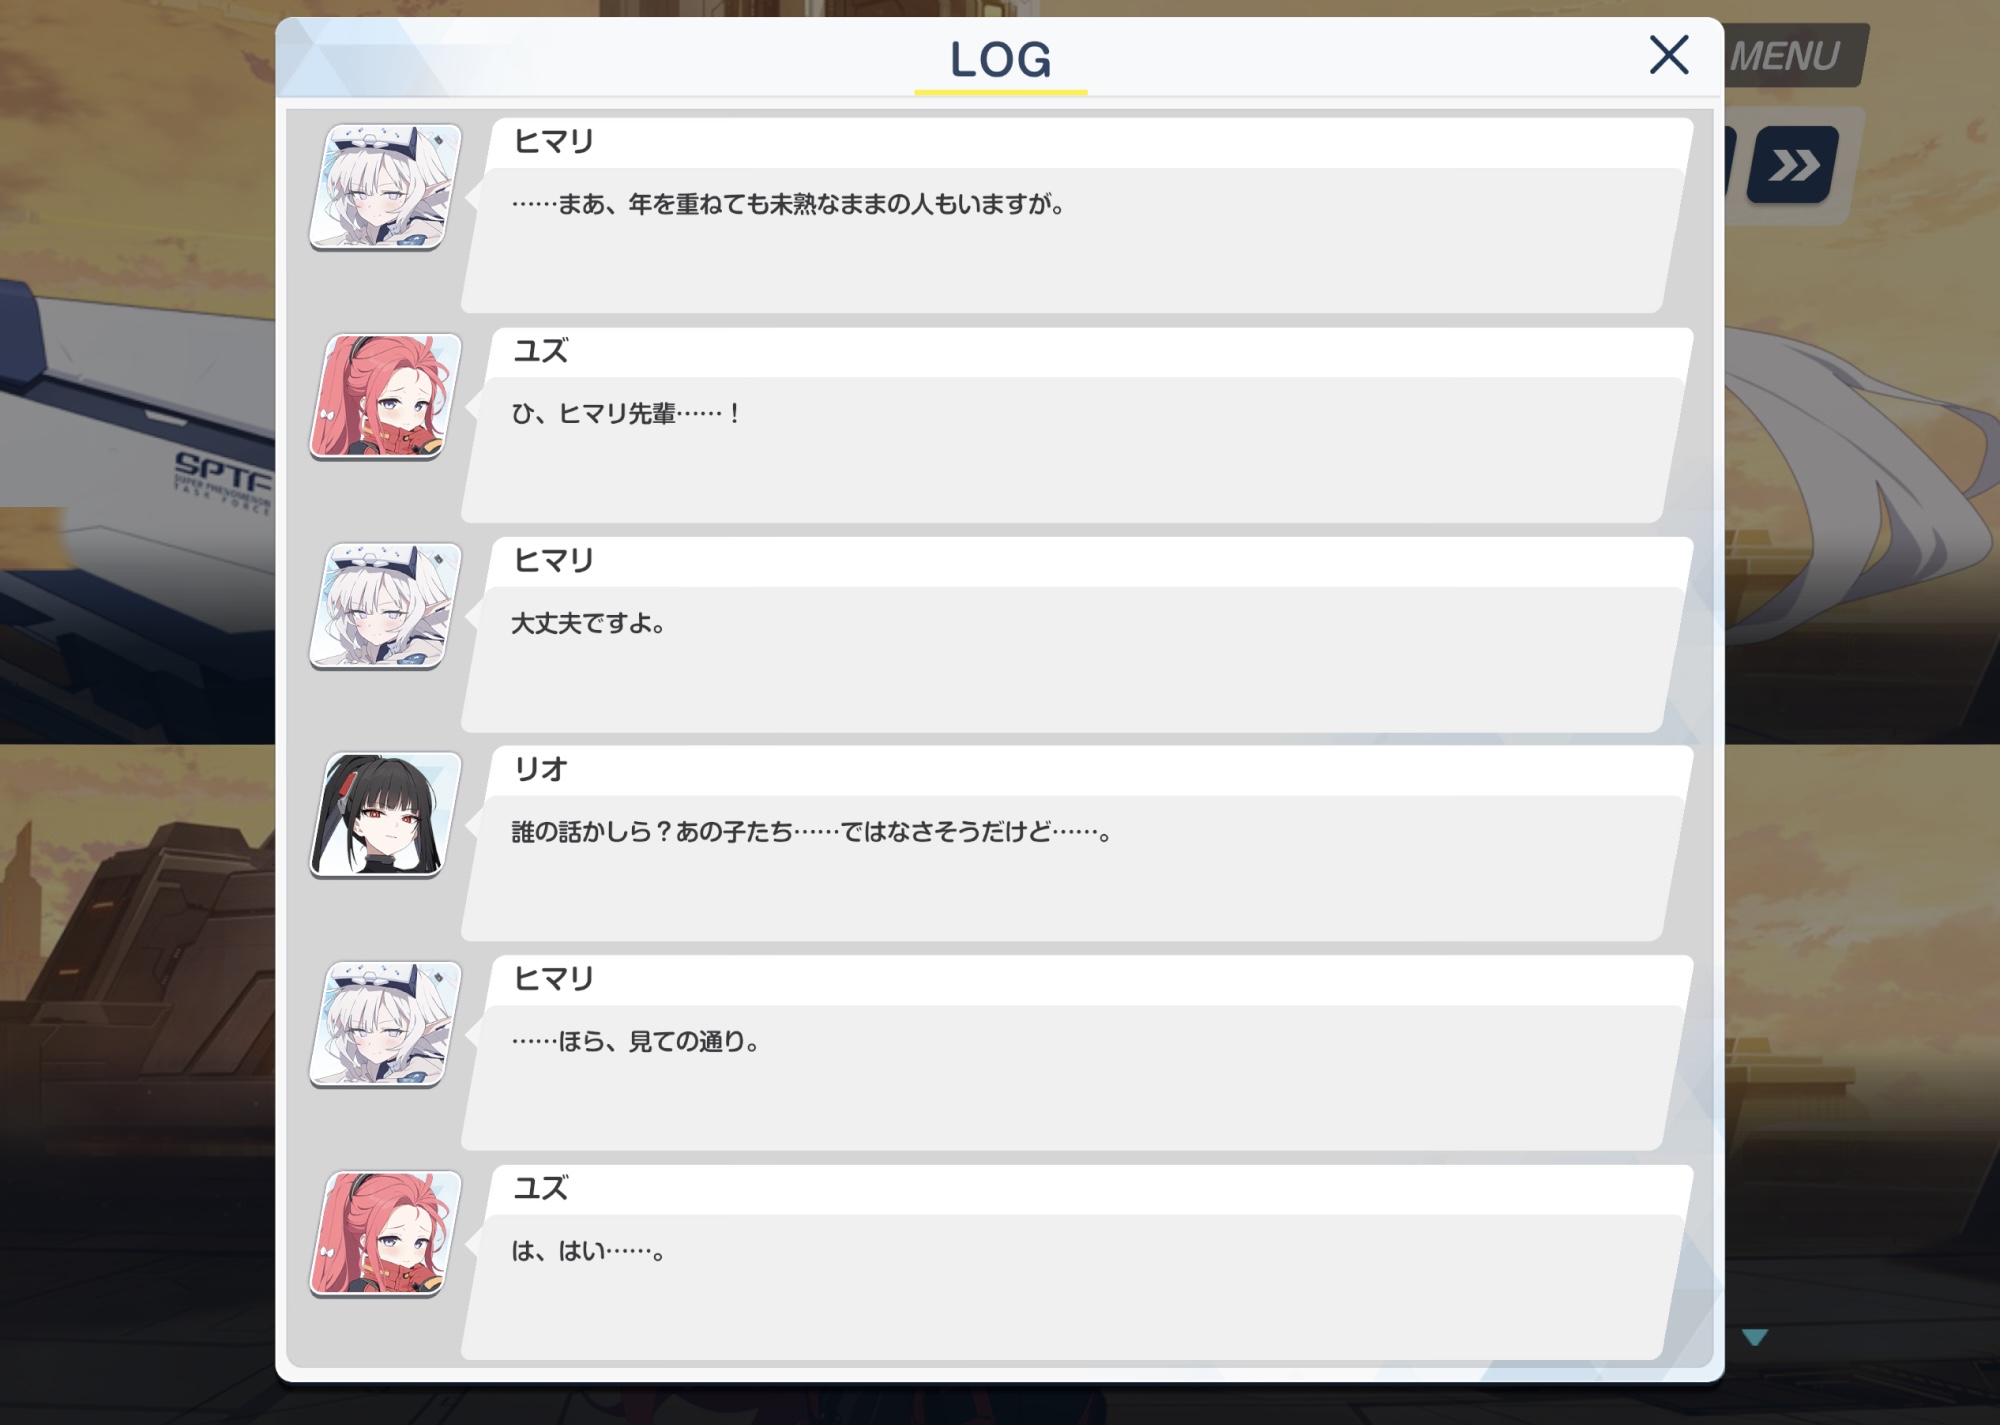Viewport: 2000px width, 1425px height.
Task: Click Yuzu's portrait beside は、はい
Action: click(x=385, y=1234)
